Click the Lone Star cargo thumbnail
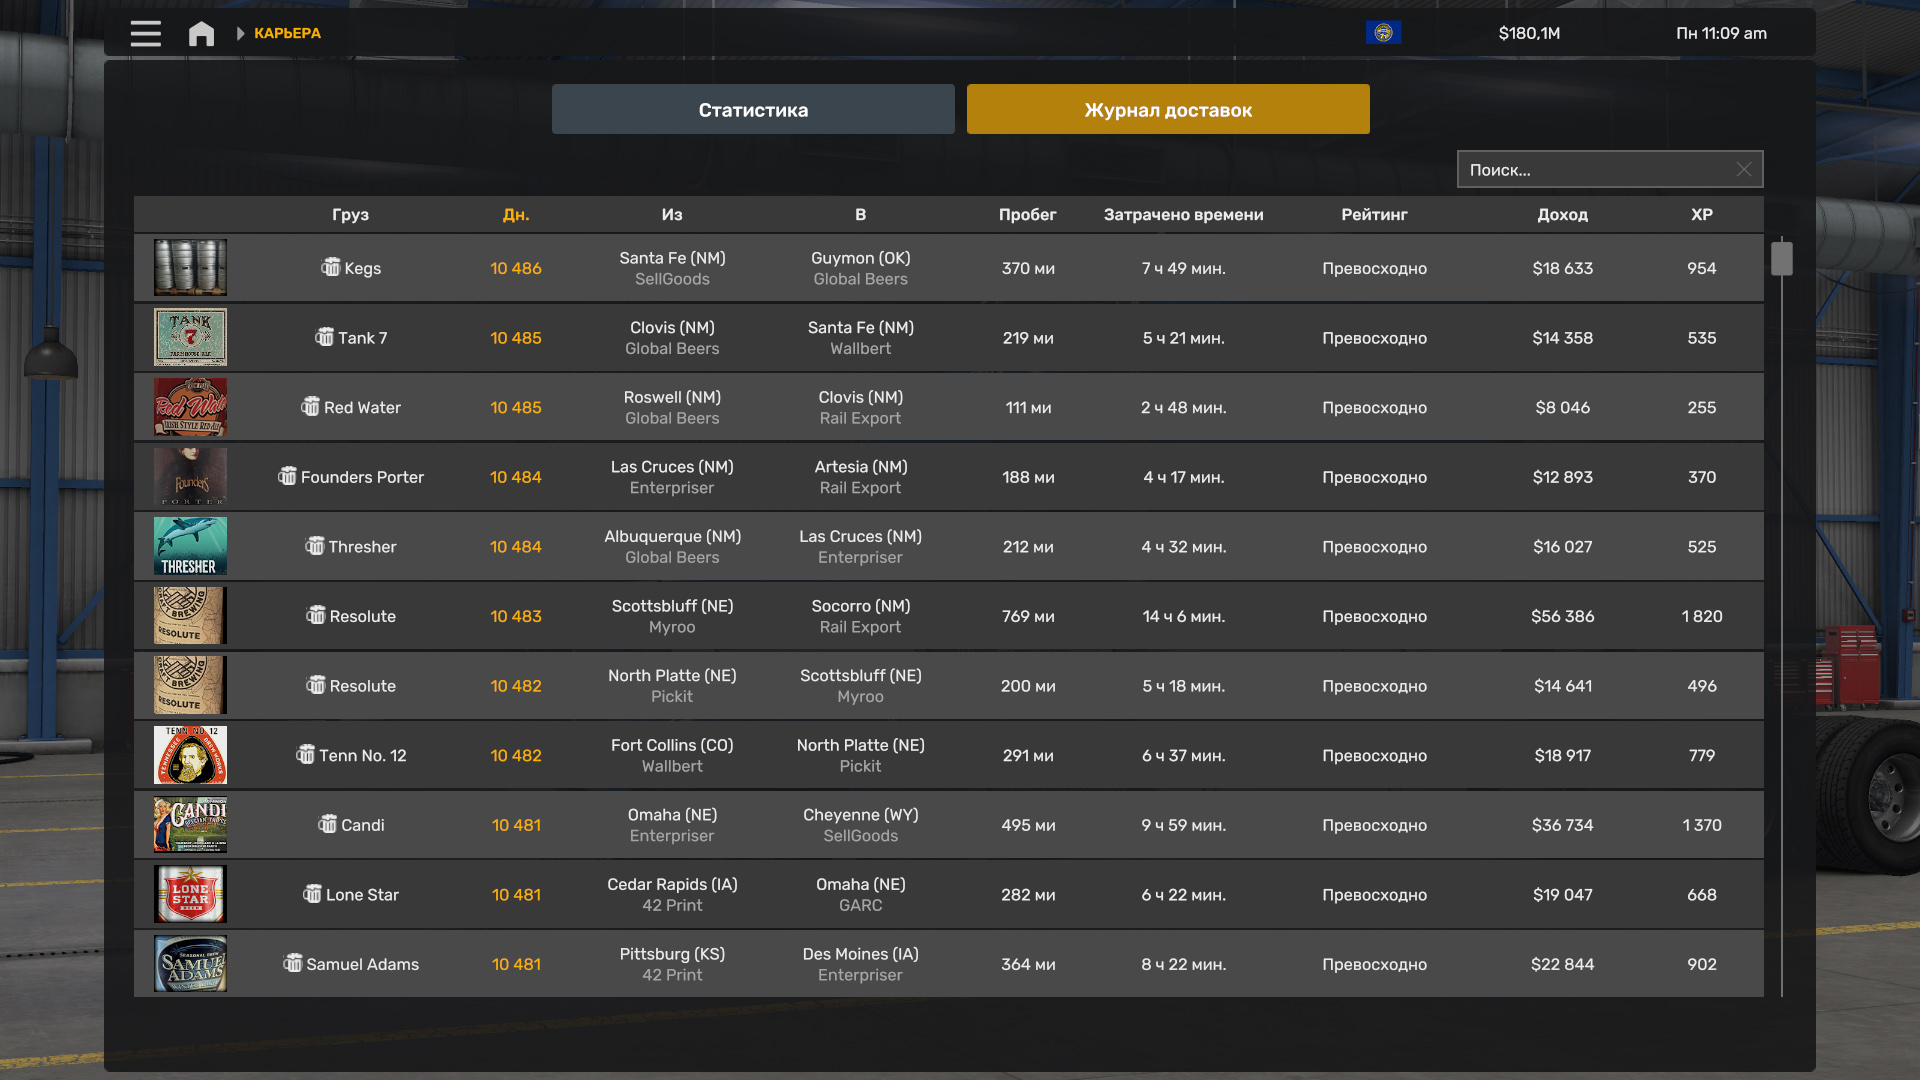1920x1080 pixels. (x=190, y=894)
